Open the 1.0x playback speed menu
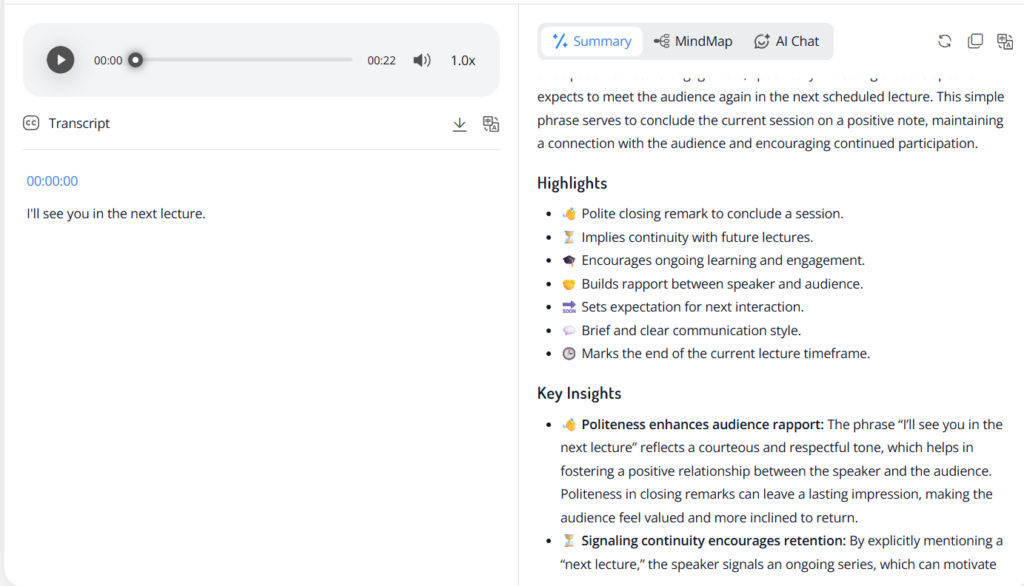 [x=462, y=60]
